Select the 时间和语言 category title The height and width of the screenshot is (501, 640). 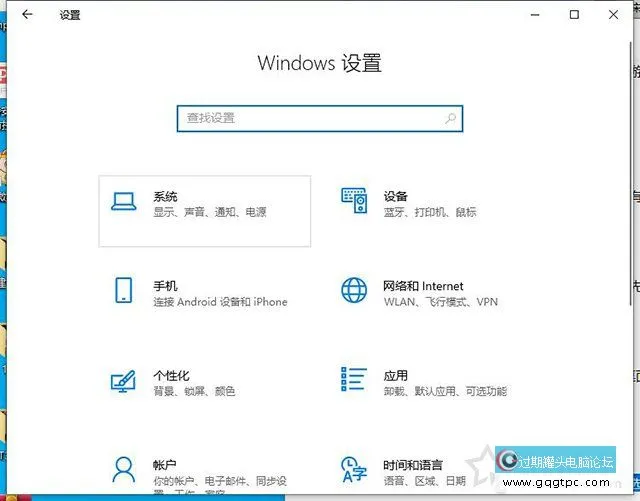[413, 465]
